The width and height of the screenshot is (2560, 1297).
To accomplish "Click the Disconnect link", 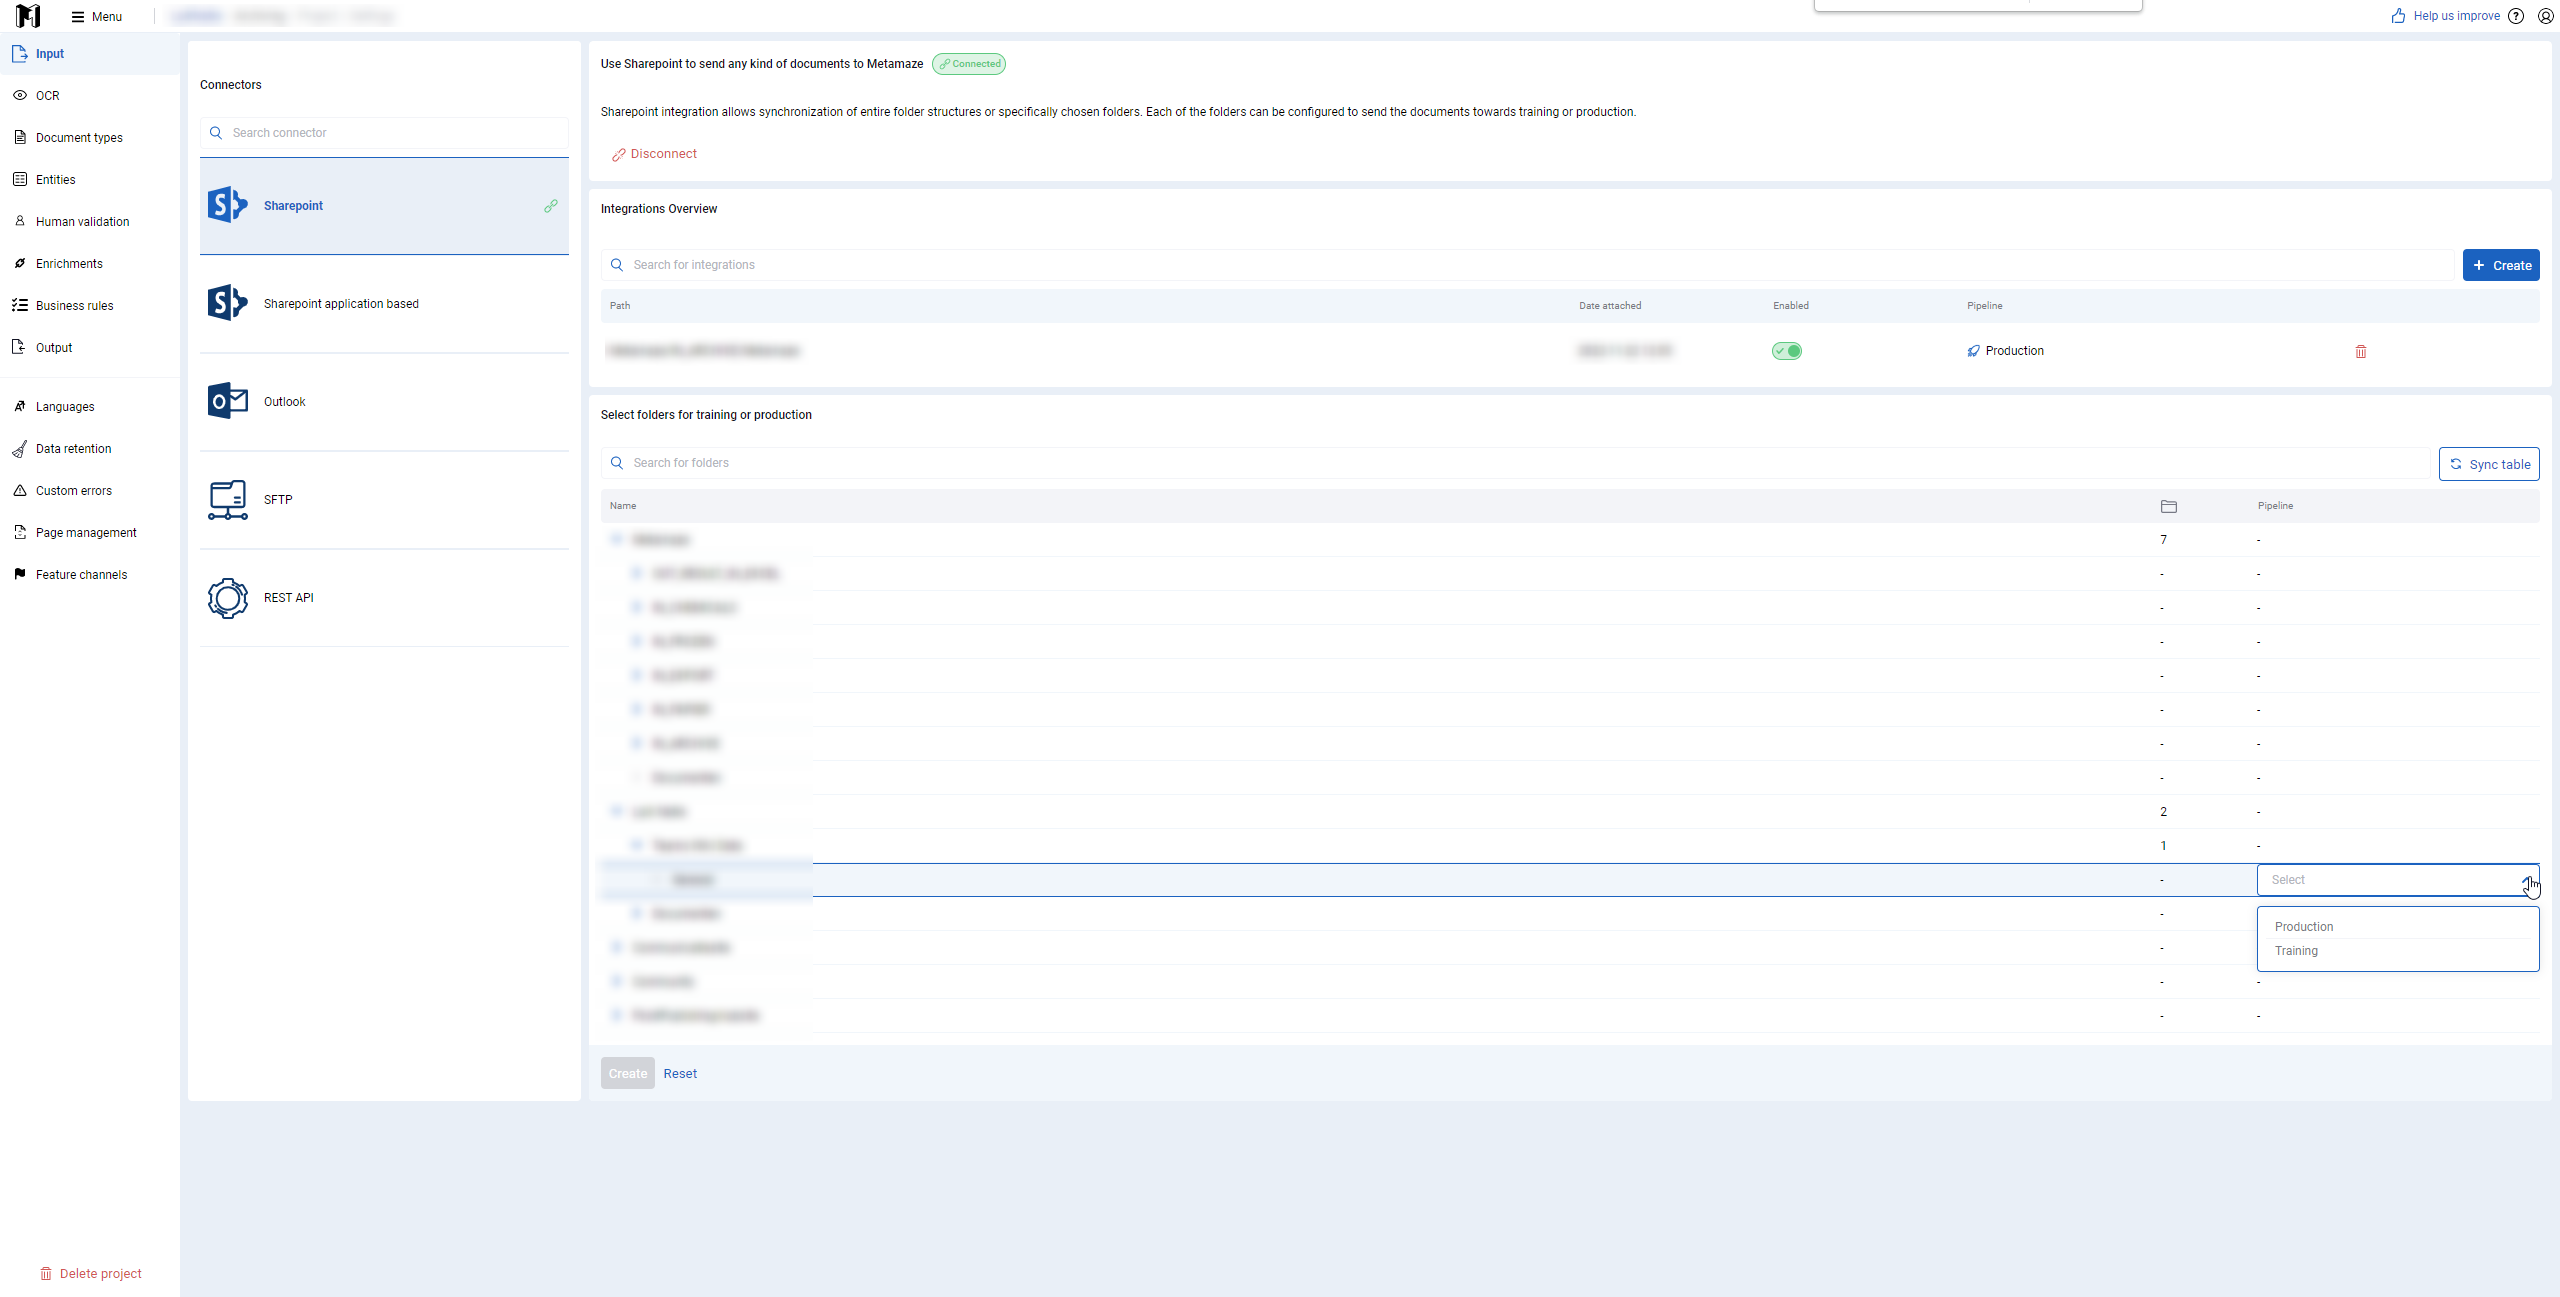I will tap(654, 154).
